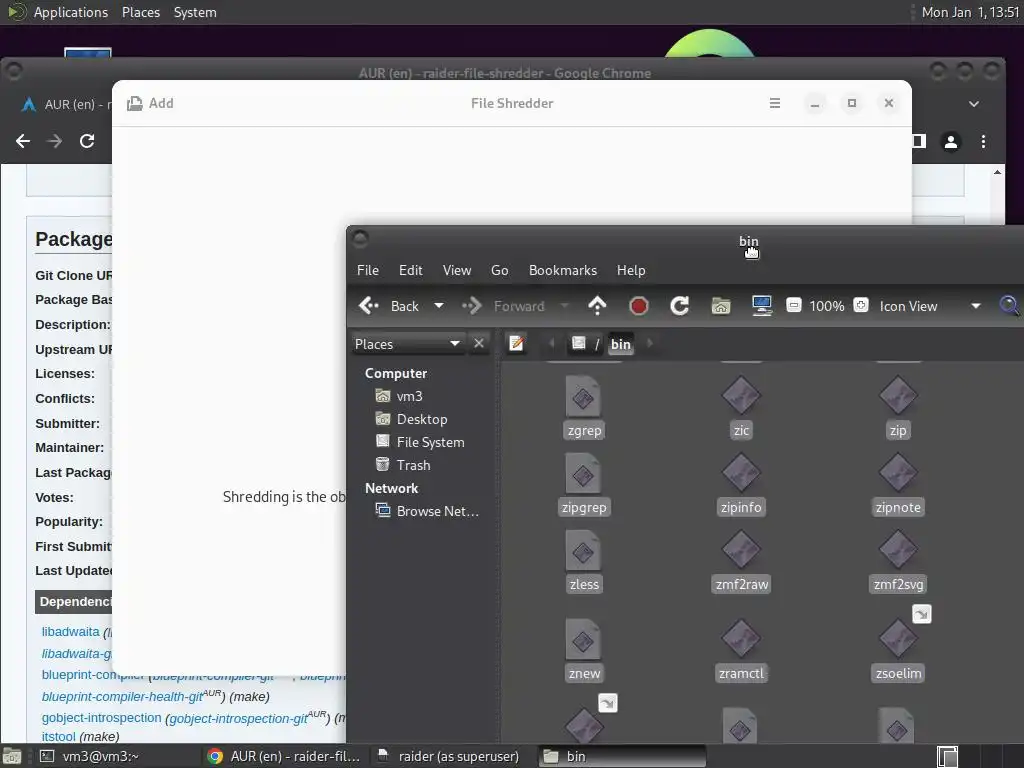Open the libadwaita dependency link
The image size is (1024, 768).
(x=71, y=632)
